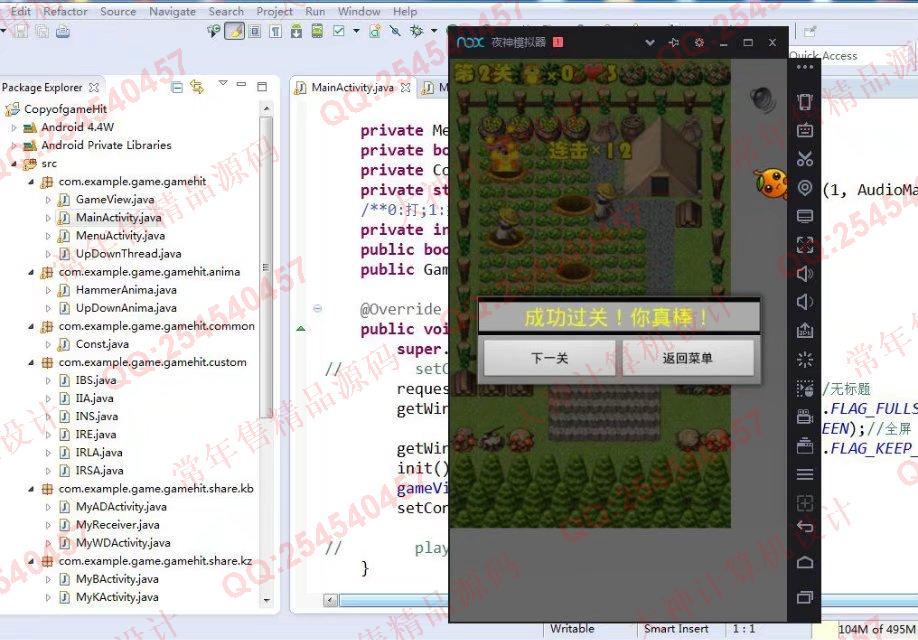Toggle Show Whitespace Characters pilcrow icon
Screen dimensions: 918x640
tap(275, 31)
